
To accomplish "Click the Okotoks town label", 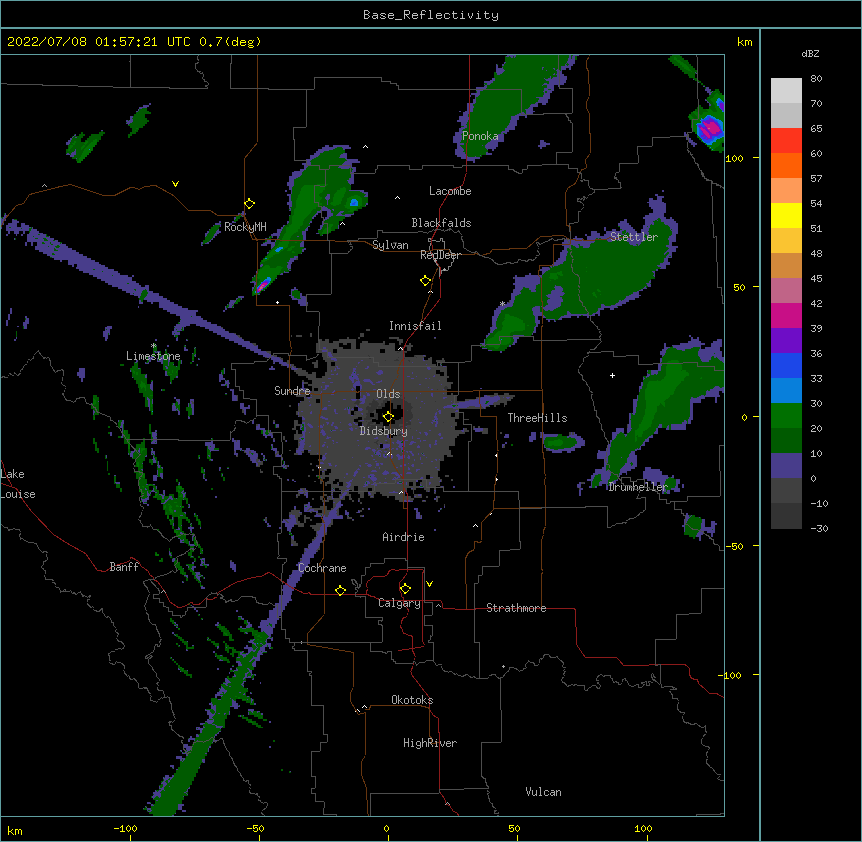I will pyautogui.click(x=412, y=700).
